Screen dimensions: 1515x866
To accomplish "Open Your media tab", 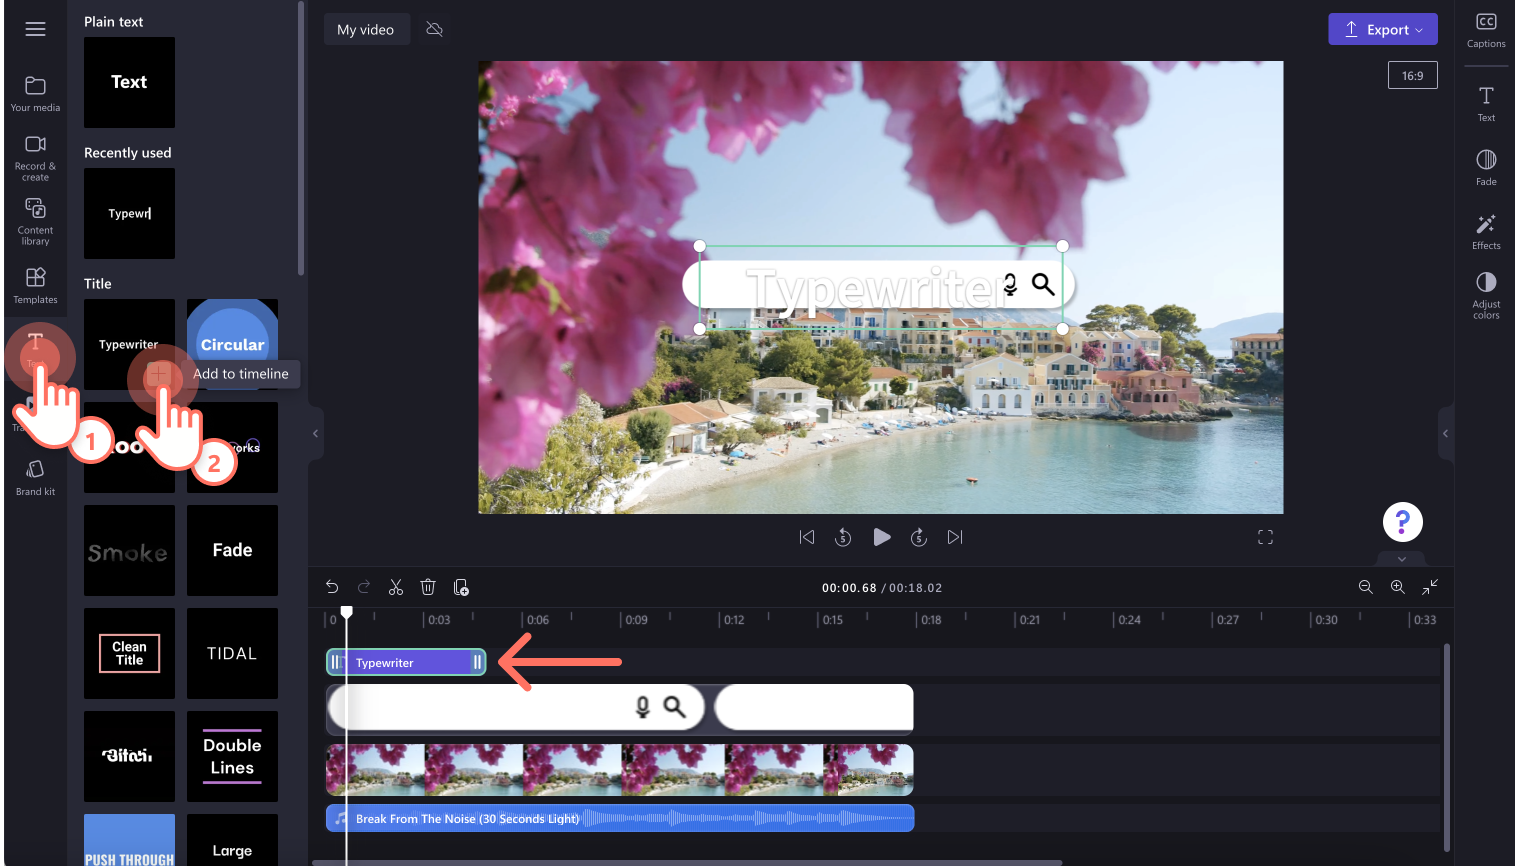I will tap(35, 94).
